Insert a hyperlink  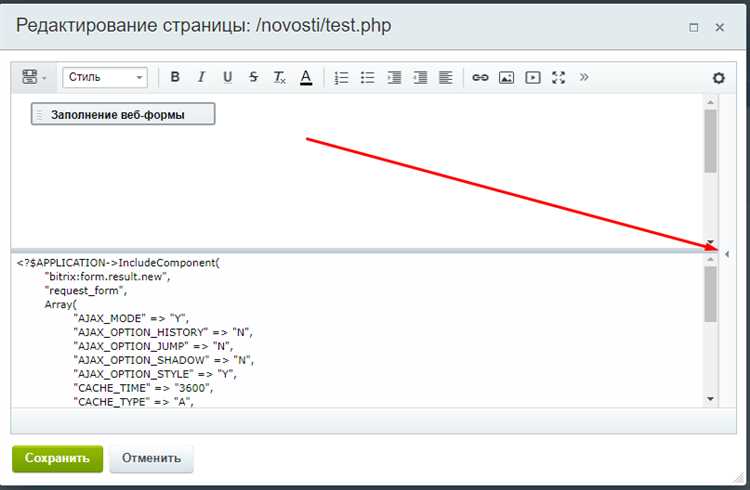click(480, 77)
